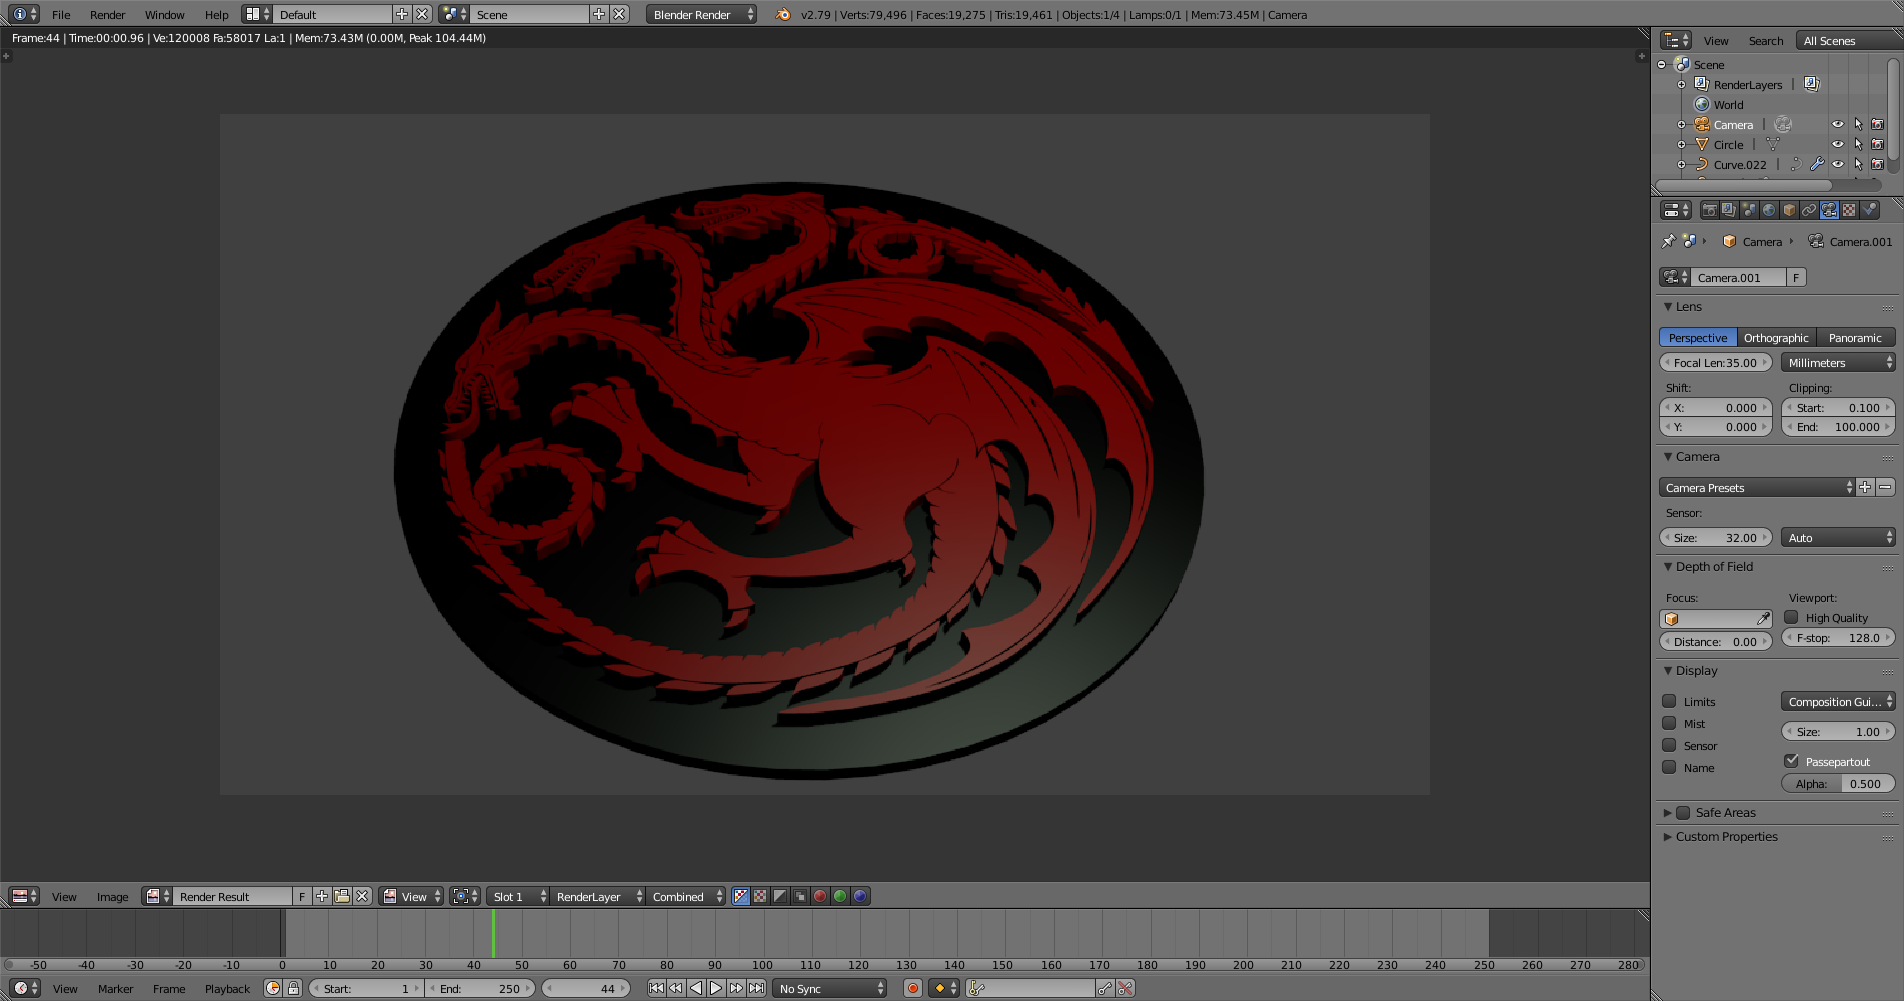The width and height of the screenshot is (1904, 1001).
Task: Open the Camera Presets dropdown
Action: (x=1757, y=487)
